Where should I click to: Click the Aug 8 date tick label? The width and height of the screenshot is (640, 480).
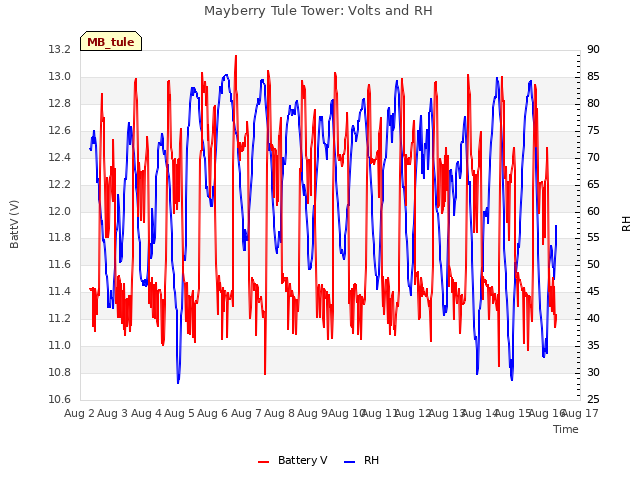tap(279, 413)
